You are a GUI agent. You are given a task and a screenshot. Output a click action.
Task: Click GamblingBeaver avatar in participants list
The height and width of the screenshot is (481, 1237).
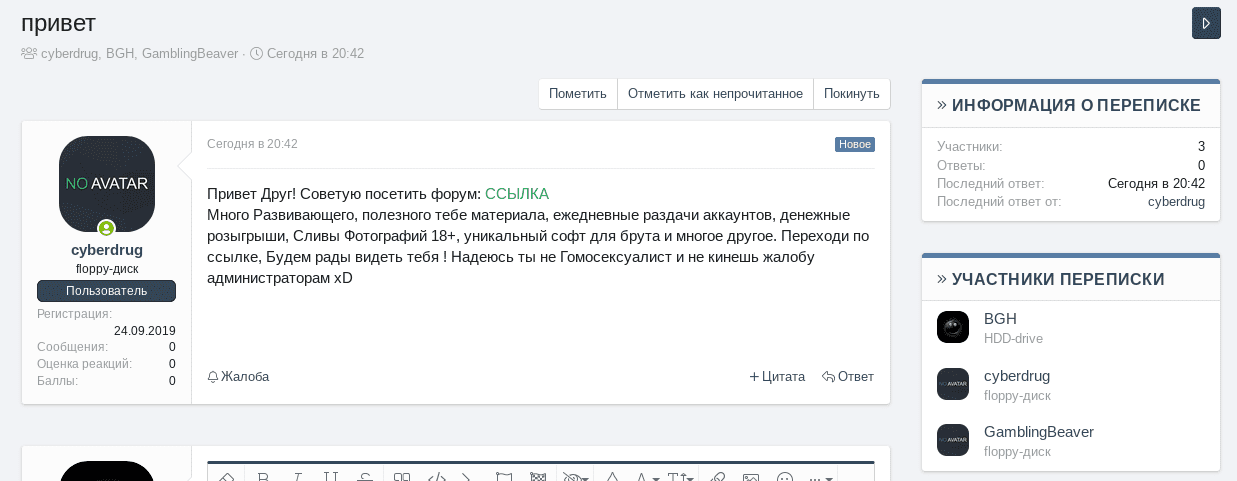pyautogui.click(x=953, y=440)
